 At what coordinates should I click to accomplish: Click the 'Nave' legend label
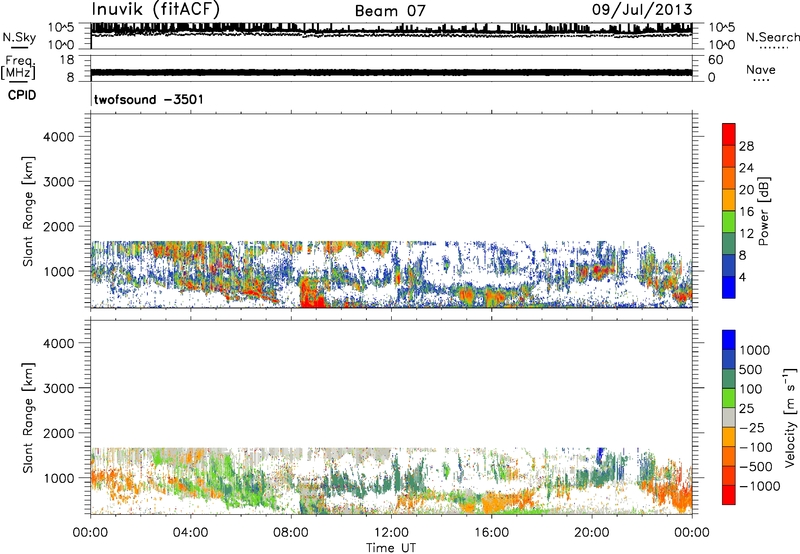point(761,70)
